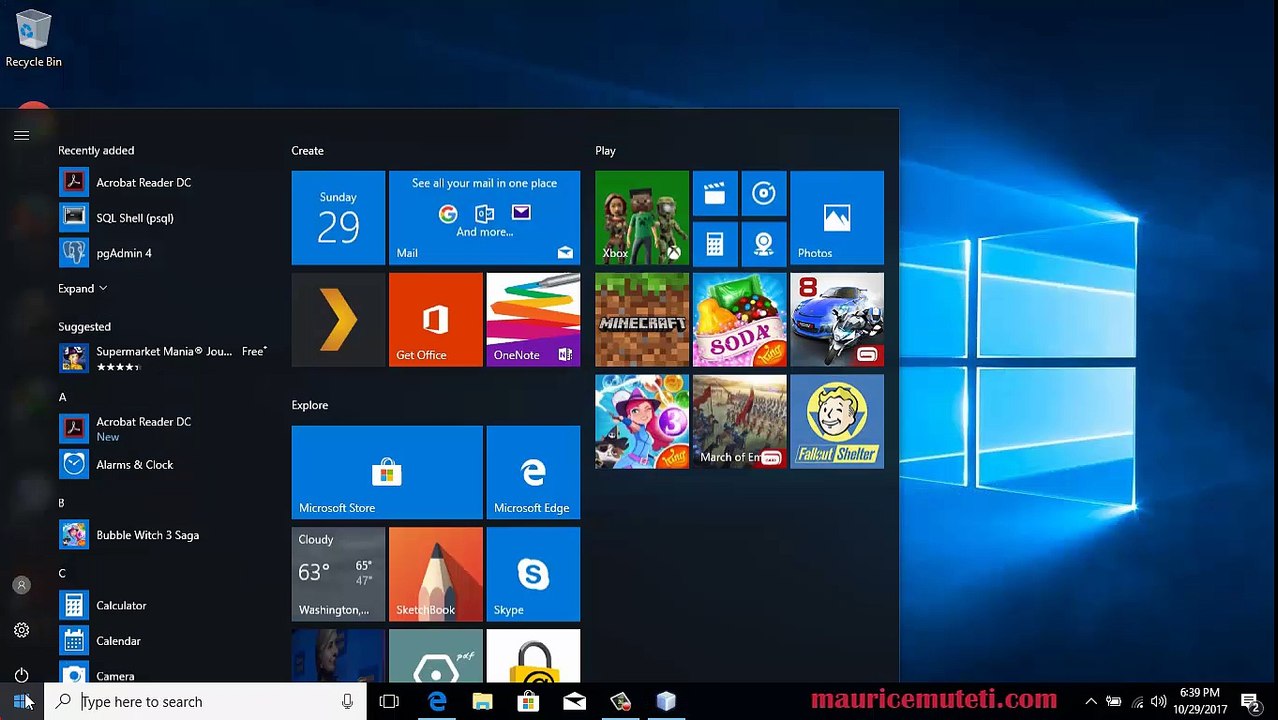Open the Power options button
Viewport: 1278px width, 720px height.
coord(21,675)
